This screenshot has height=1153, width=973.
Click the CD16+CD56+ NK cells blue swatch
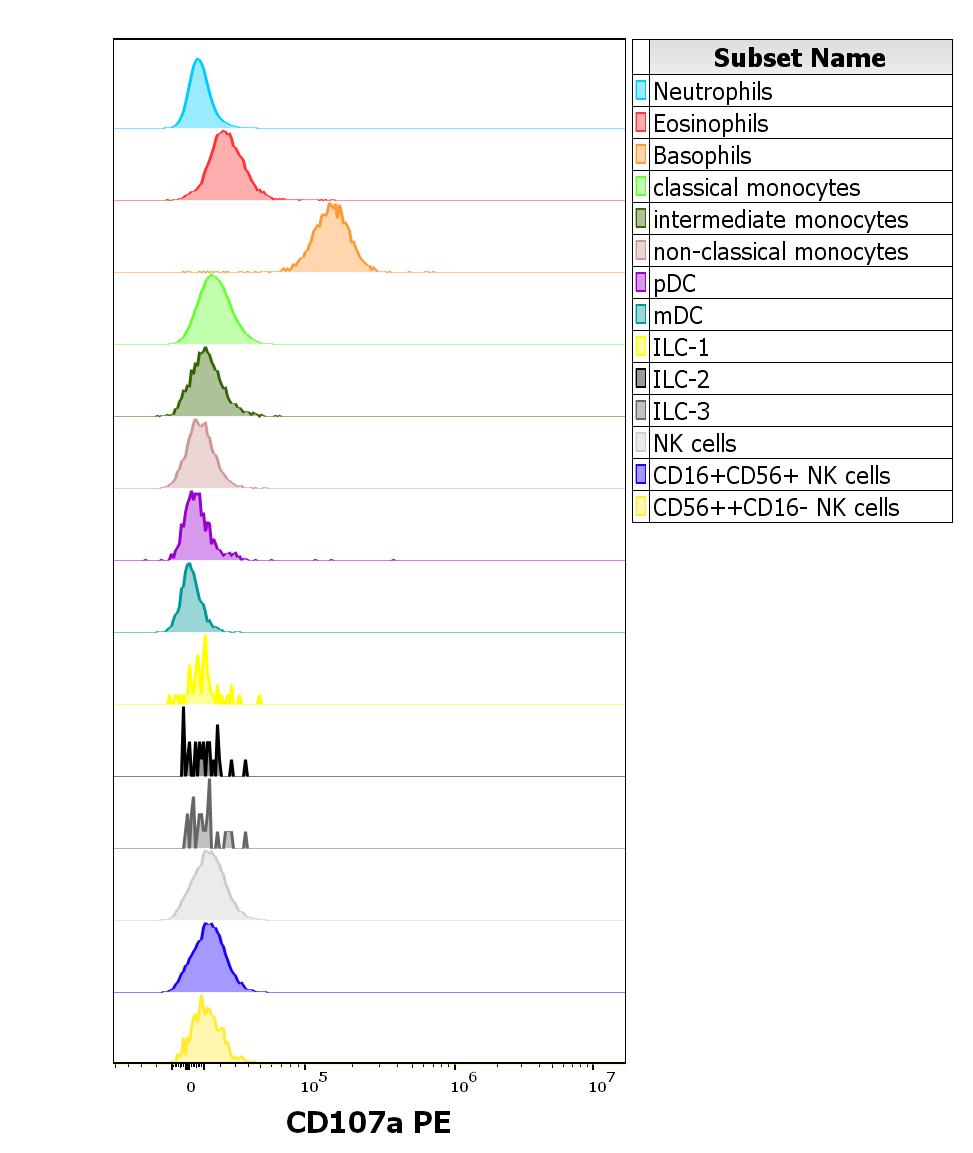pos(643,475)
